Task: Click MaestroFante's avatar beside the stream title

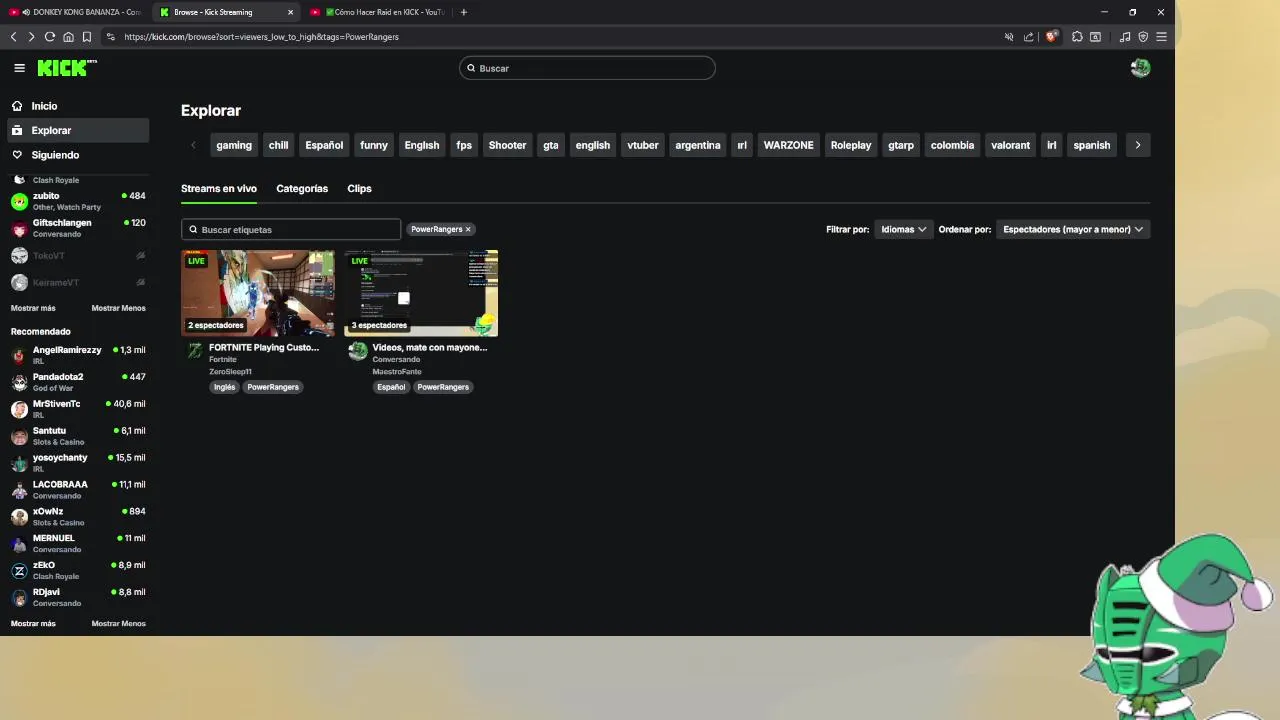Action: click(x=358, y=351)
